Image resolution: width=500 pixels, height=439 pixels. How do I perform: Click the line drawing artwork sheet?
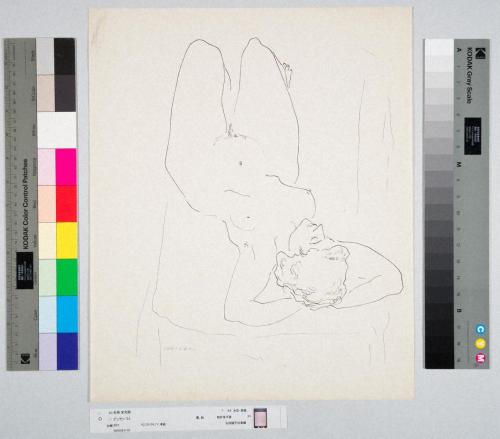[x=251, y=204]
